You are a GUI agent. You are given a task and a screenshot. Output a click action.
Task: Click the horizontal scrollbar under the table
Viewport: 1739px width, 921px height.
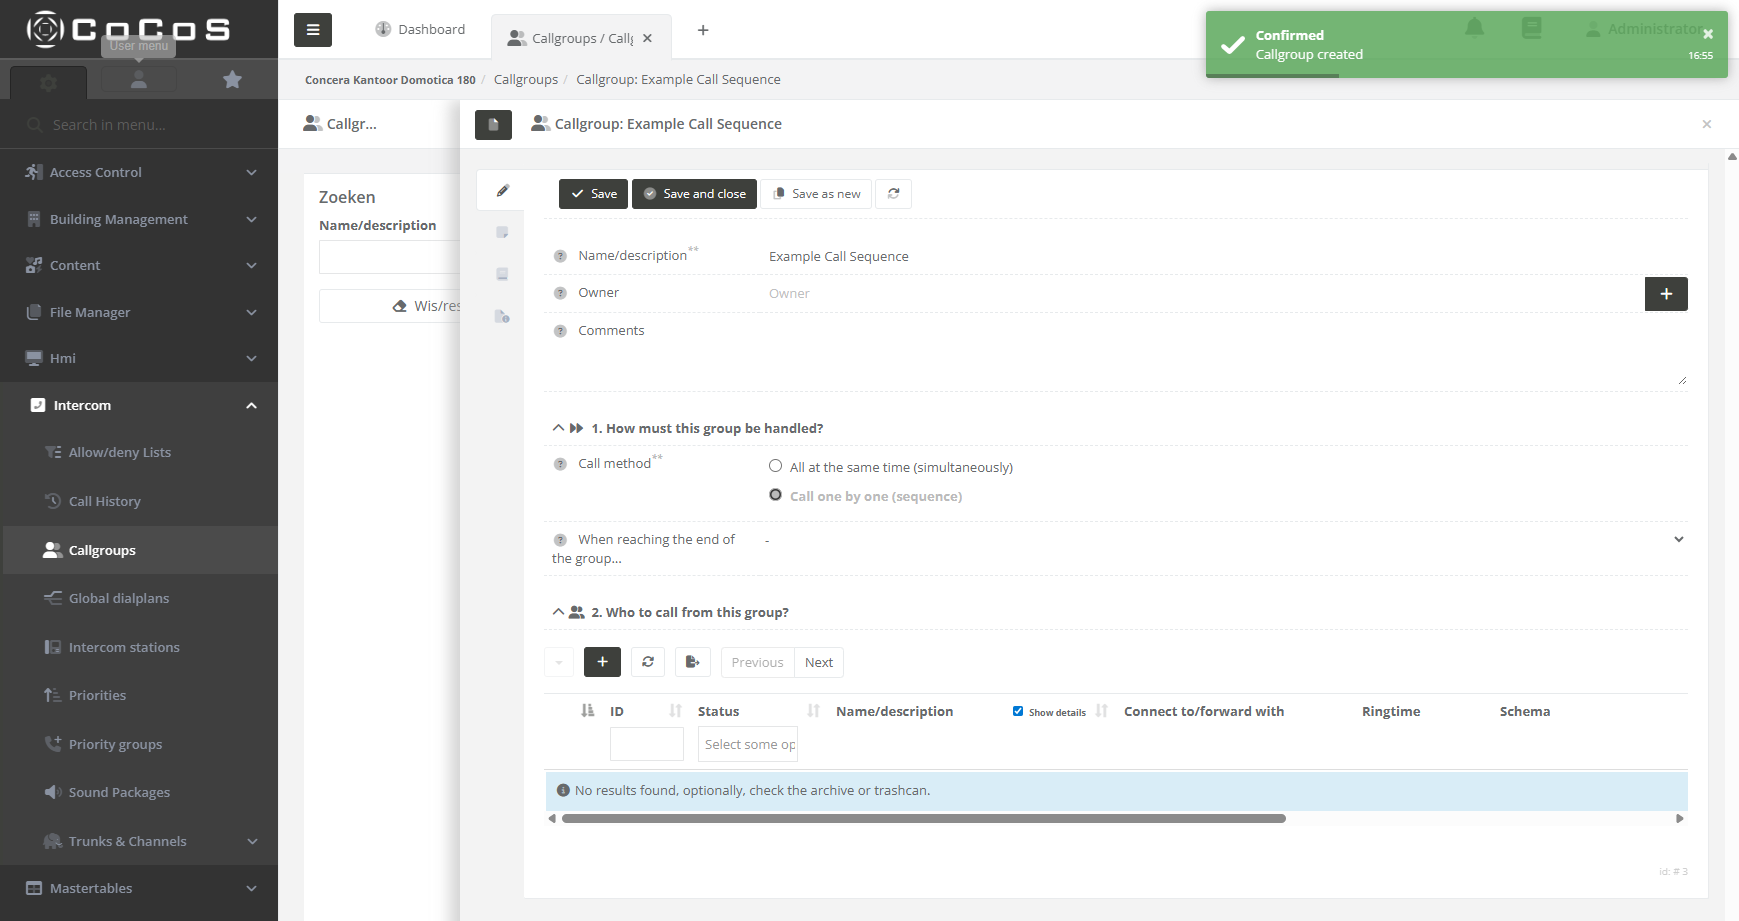point(923,818)
